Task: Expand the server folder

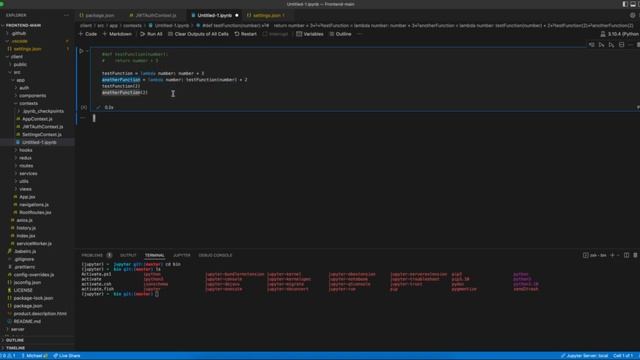Action: (18, 329)
